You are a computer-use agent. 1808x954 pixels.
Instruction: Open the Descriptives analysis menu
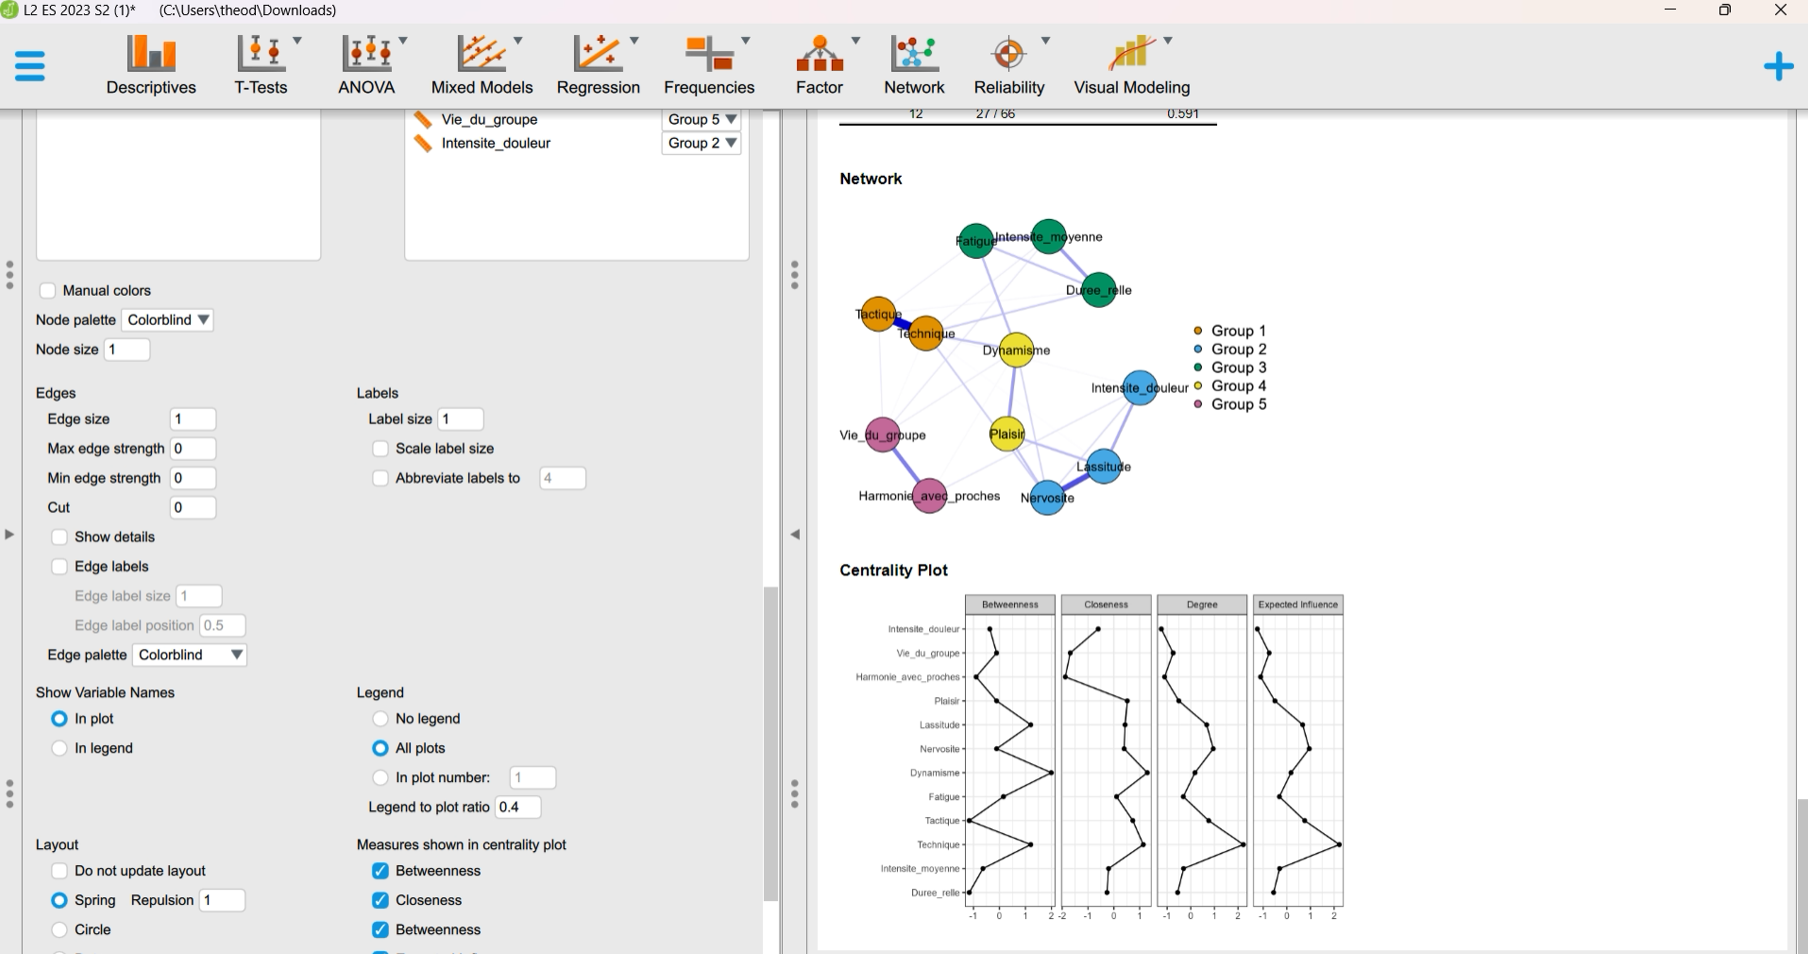pos(151,66)
